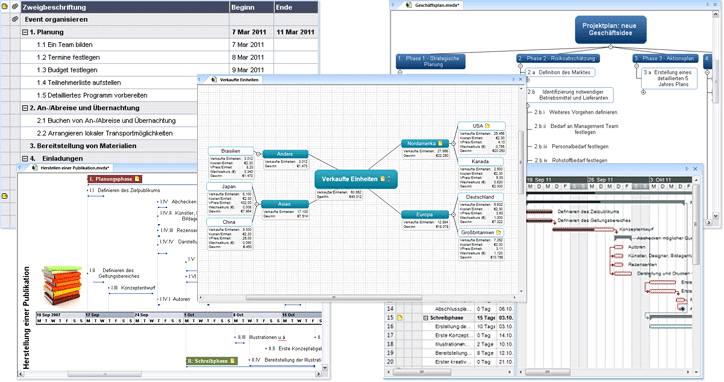The width and height of the screenshot is (724, 382).
Task: Click the note icon in the outline header
Action: (5, 6)
